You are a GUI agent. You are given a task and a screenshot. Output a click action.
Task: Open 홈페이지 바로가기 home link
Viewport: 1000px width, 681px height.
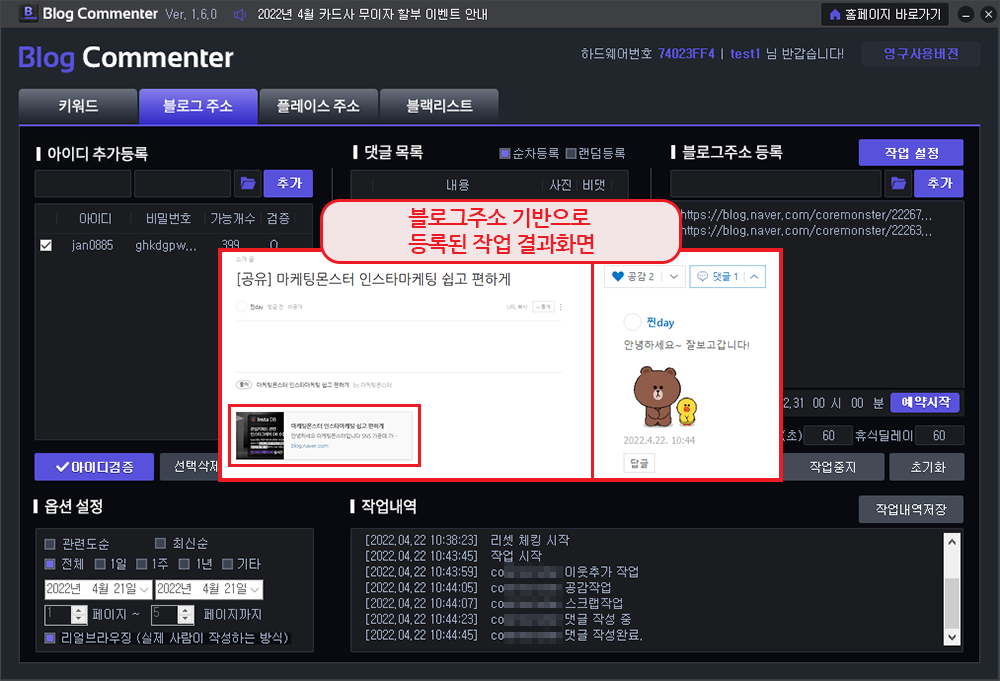[885, 14]
